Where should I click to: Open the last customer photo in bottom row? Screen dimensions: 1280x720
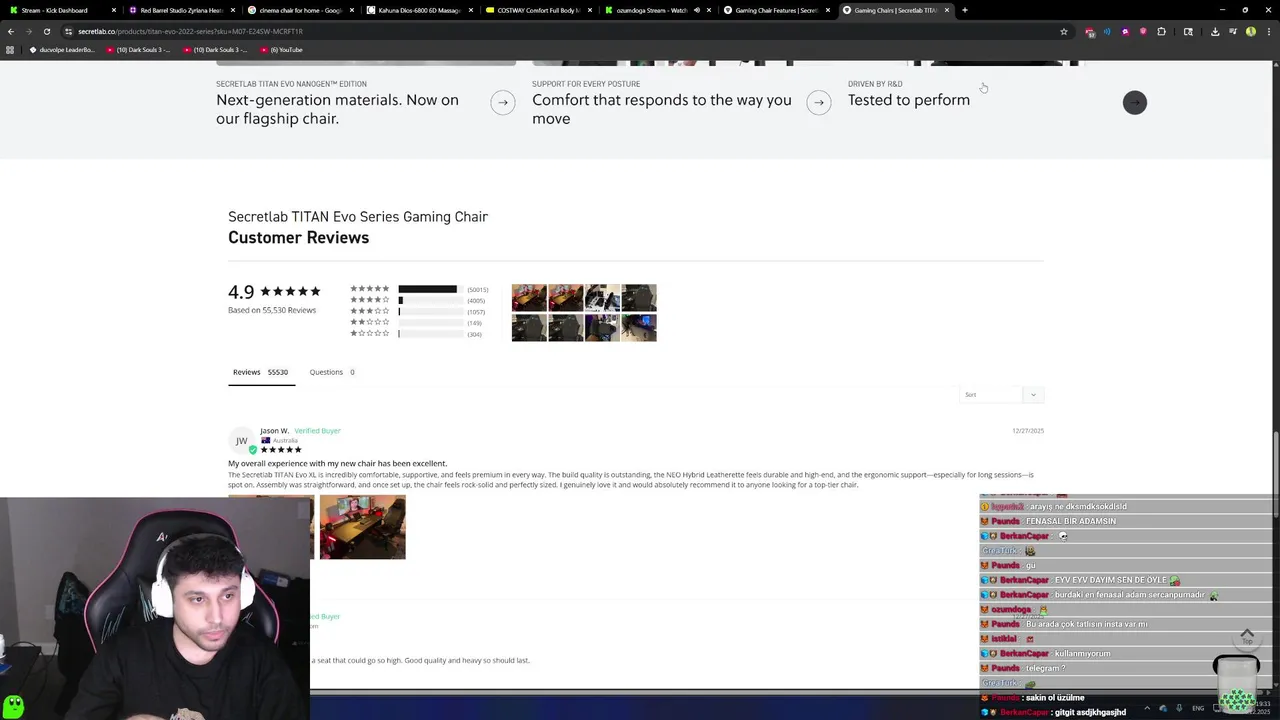coord(639,328)
